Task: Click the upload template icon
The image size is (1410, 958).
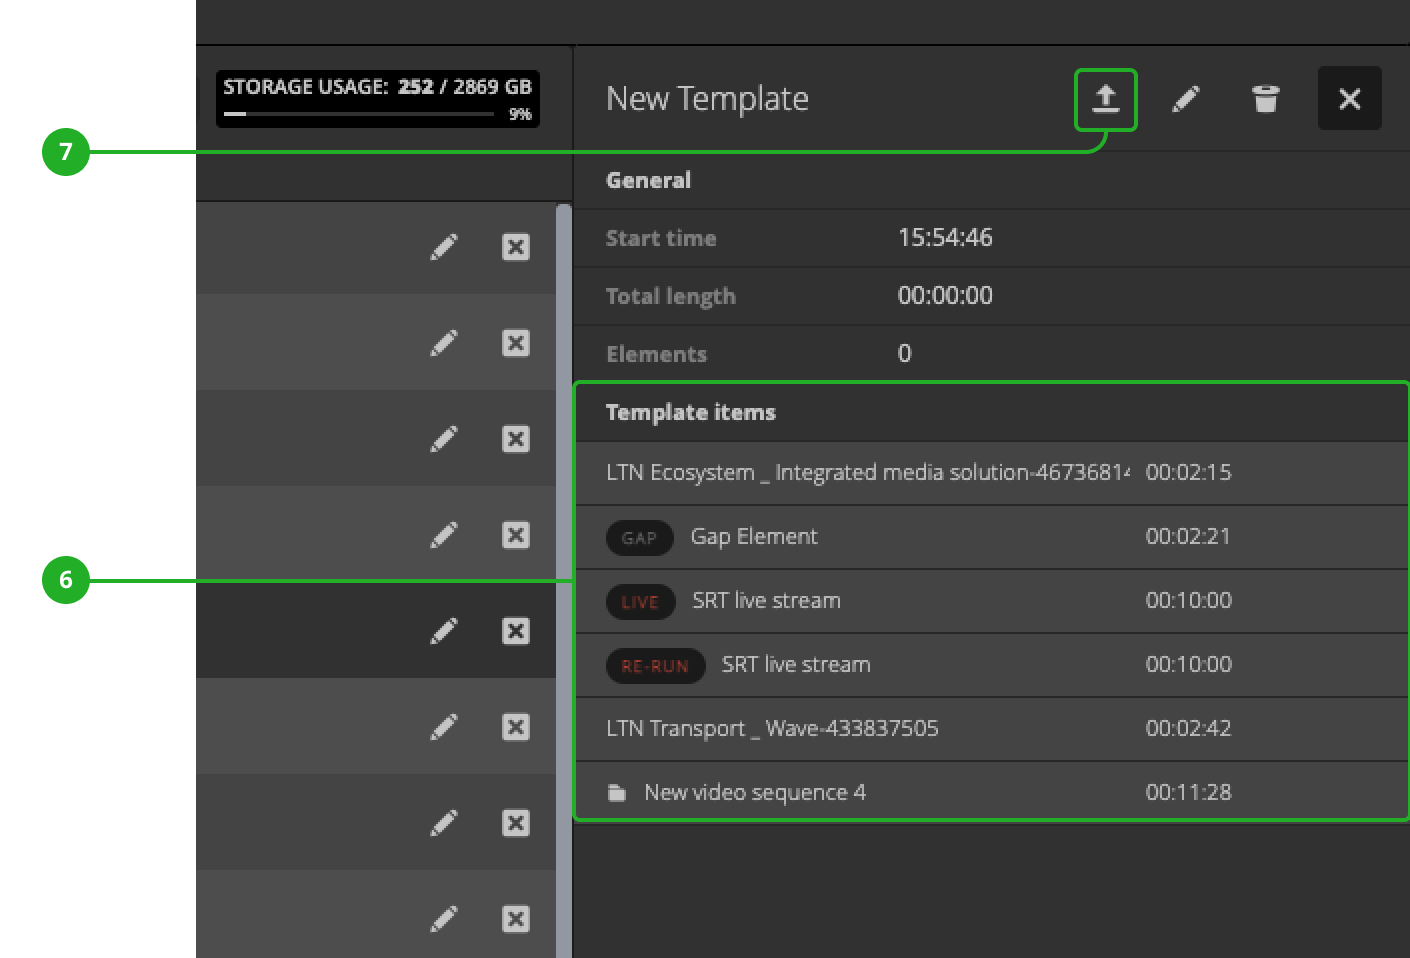Action: tap(1105, 98)
